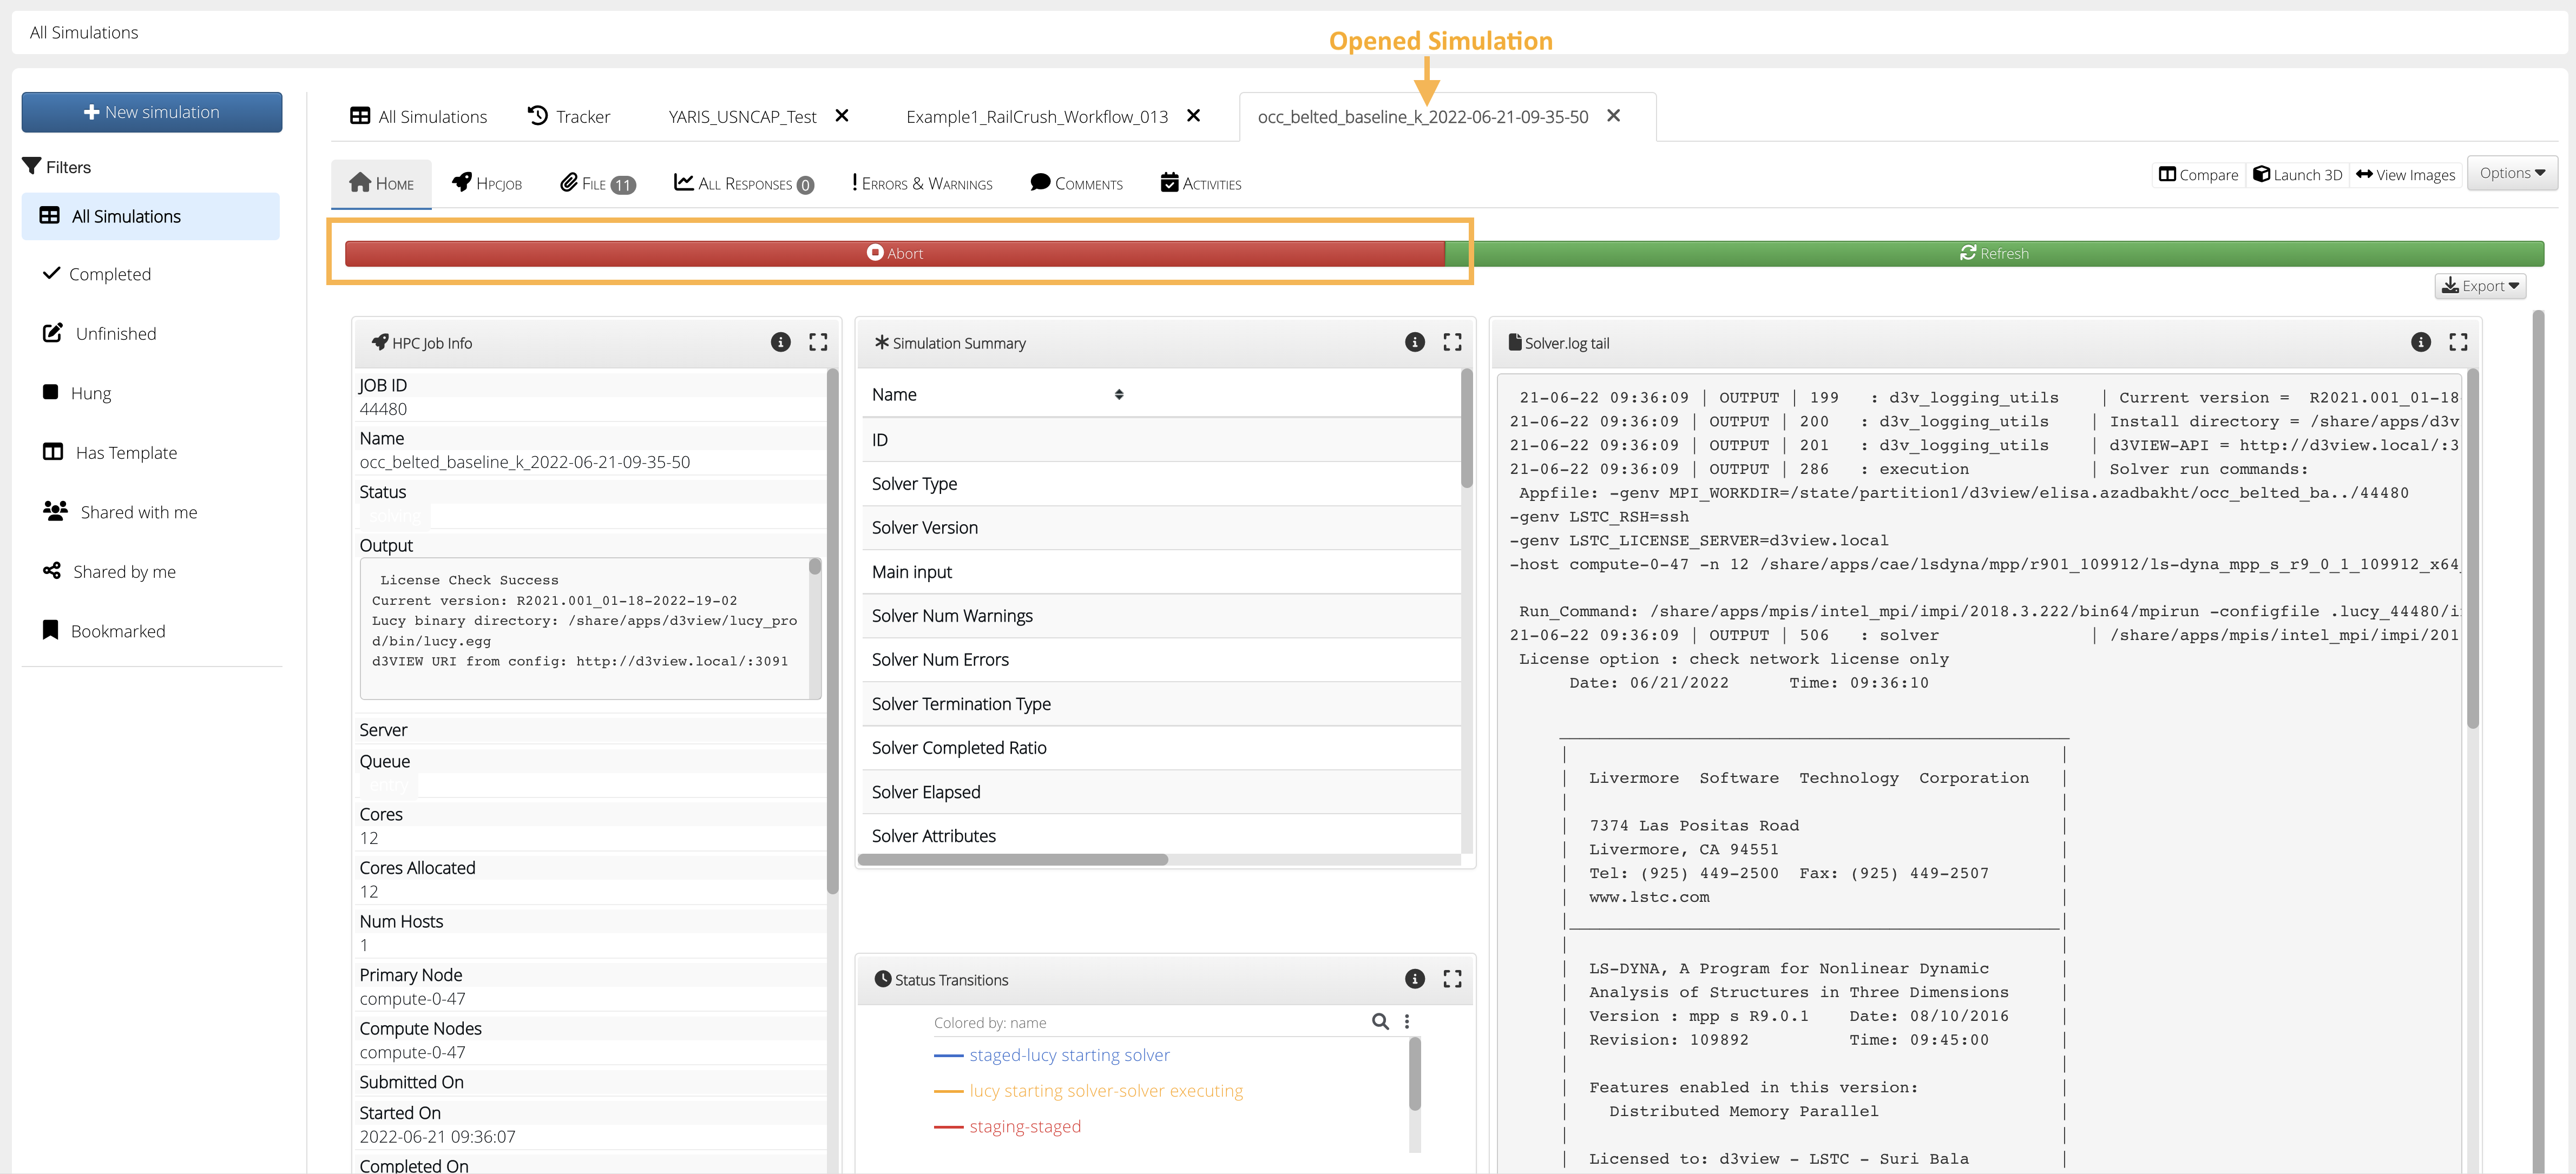The image size is (2576, 1174).
Task: Select the Main input row
Action: 1161,572
